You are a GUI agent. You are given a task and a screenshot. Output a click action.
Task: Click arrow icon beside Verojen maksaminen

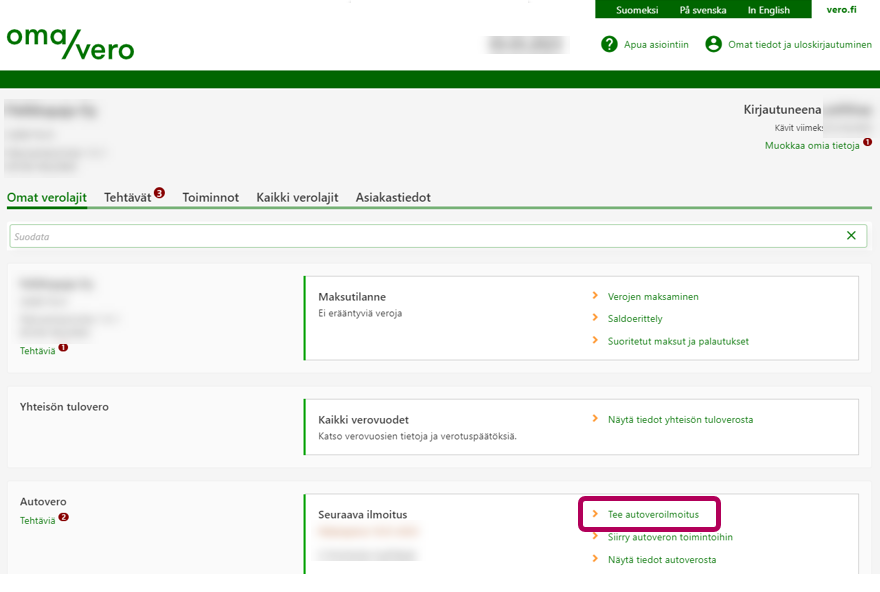(595, 297)
